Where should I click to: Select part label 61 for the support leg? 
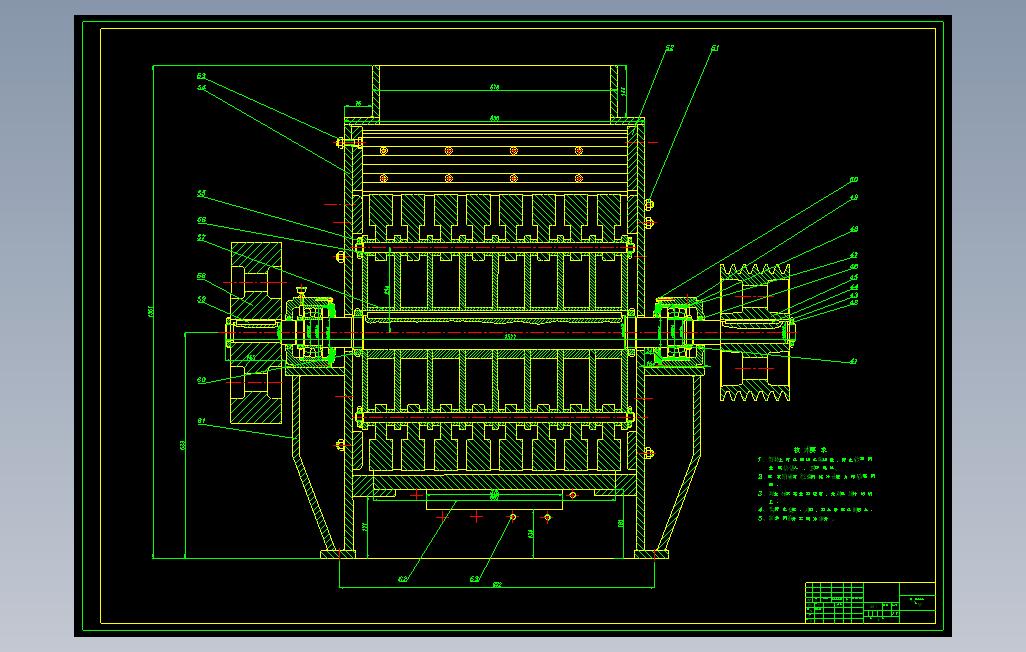202,422
